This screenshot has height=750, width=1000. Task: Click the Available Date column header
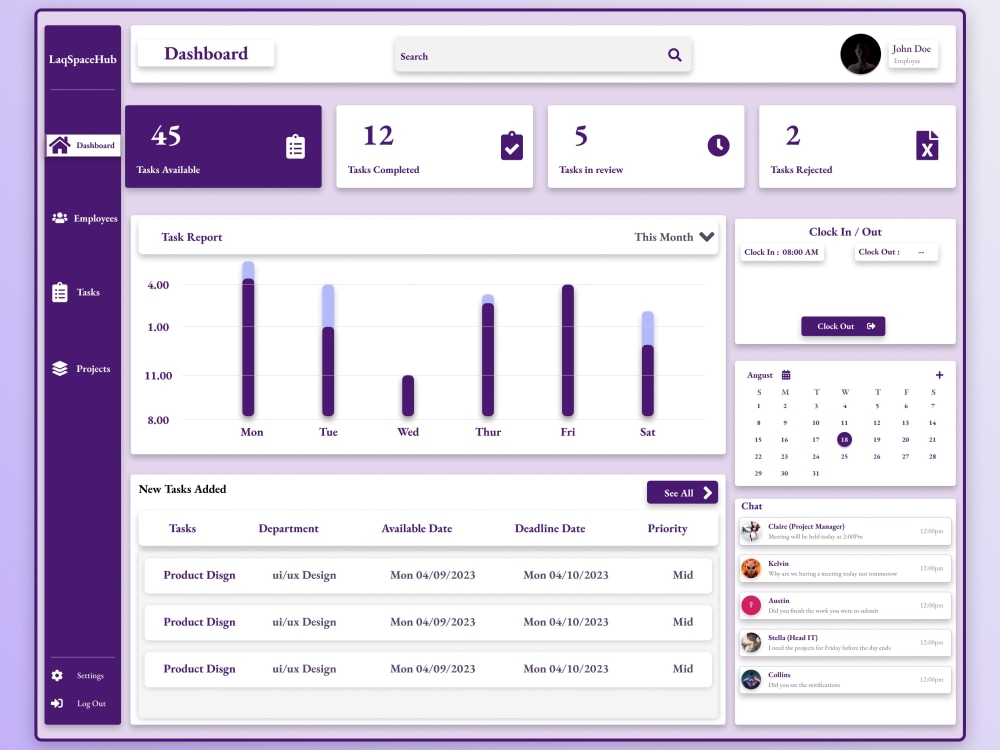point(416,528)
